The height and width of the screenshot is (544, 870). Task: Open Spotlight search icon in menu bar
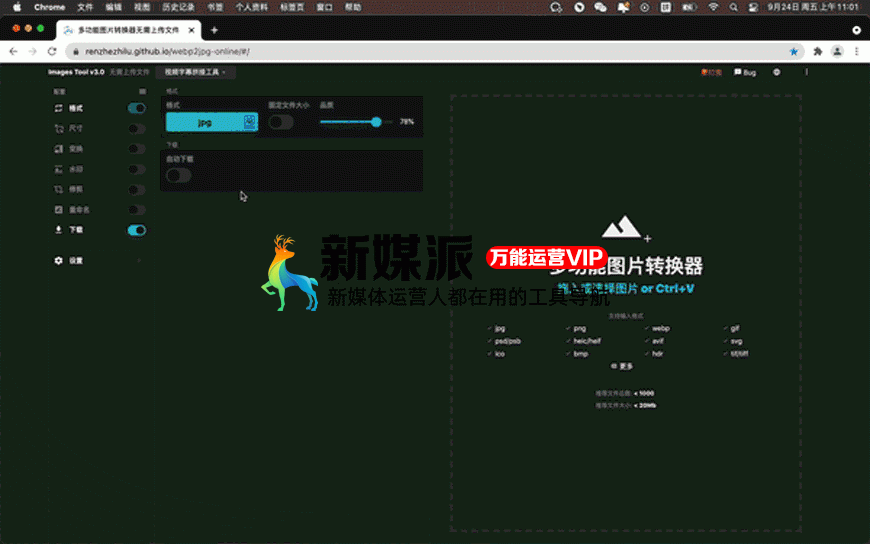(x=734, y=7)
